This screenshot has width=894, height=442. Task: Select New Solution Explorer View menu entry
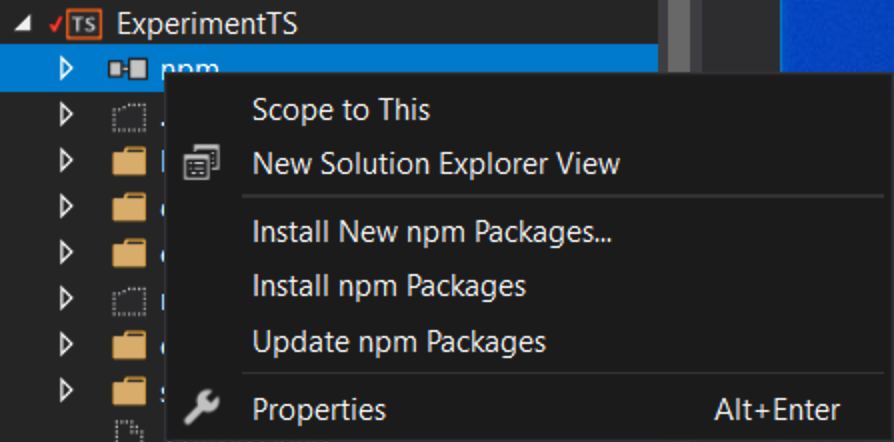click(436, 164)
